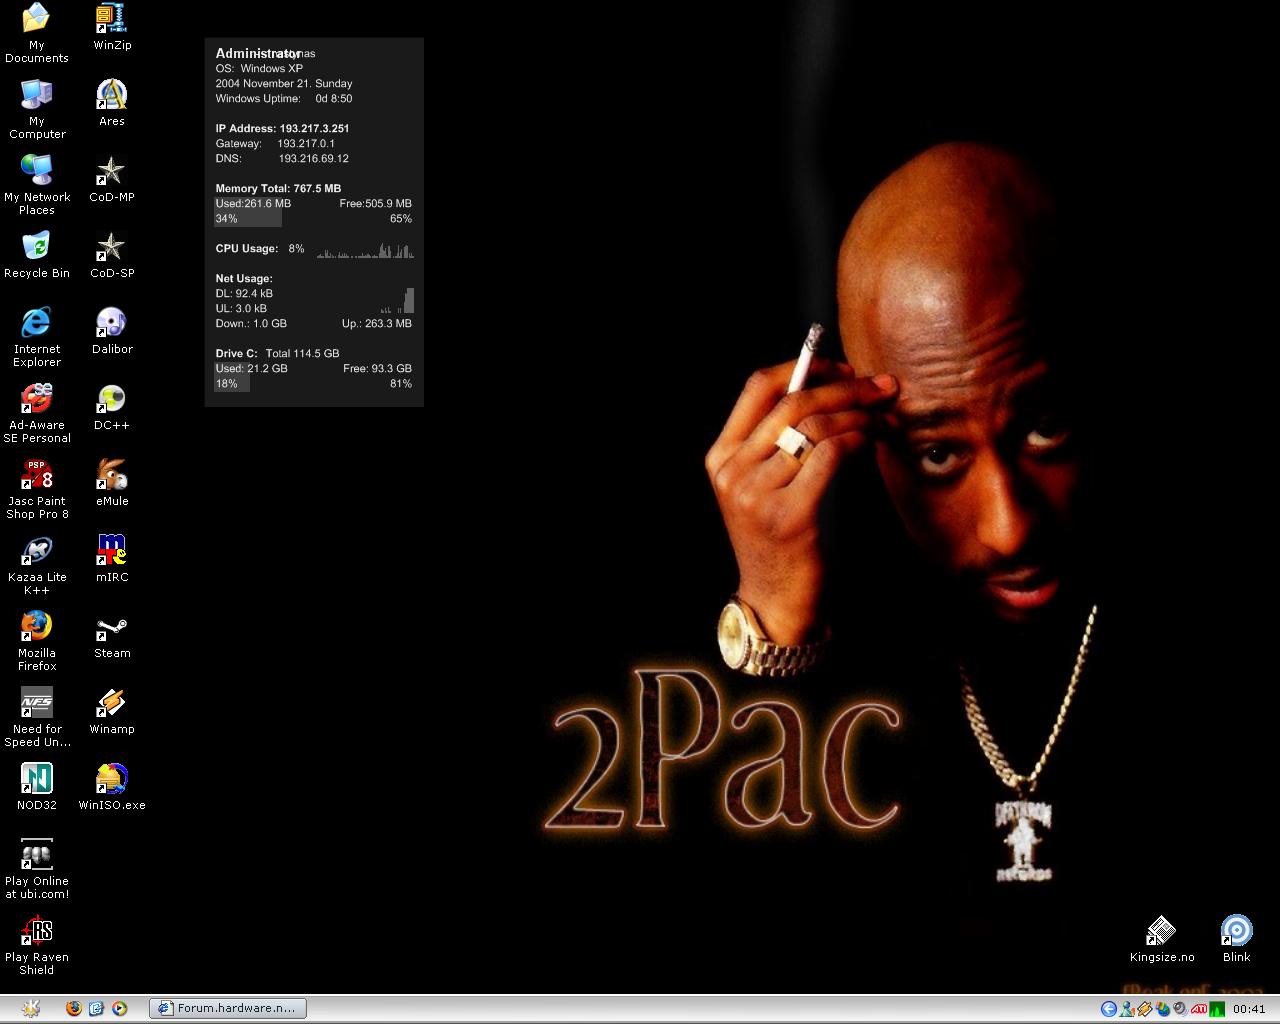Select the My Computer icon

tap(37, 108)
